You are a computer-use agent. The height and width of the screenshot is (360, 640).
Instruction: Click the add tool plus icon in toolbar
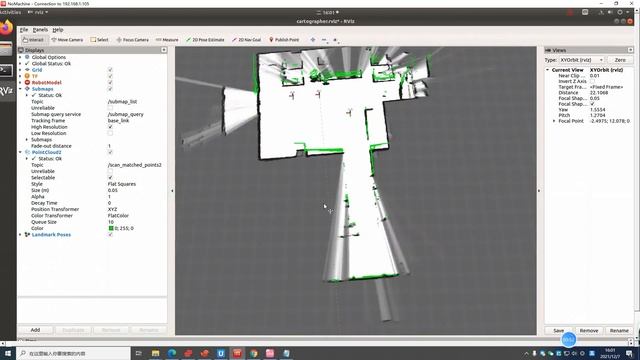313,40
